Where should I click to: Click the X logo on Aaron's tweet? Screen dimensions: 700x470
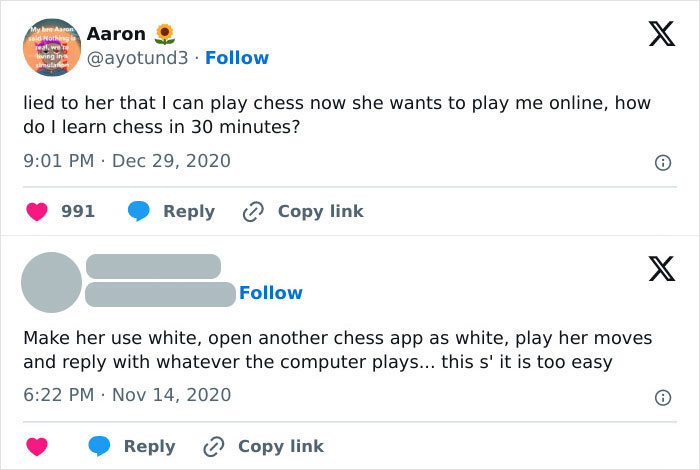[661, 34]
